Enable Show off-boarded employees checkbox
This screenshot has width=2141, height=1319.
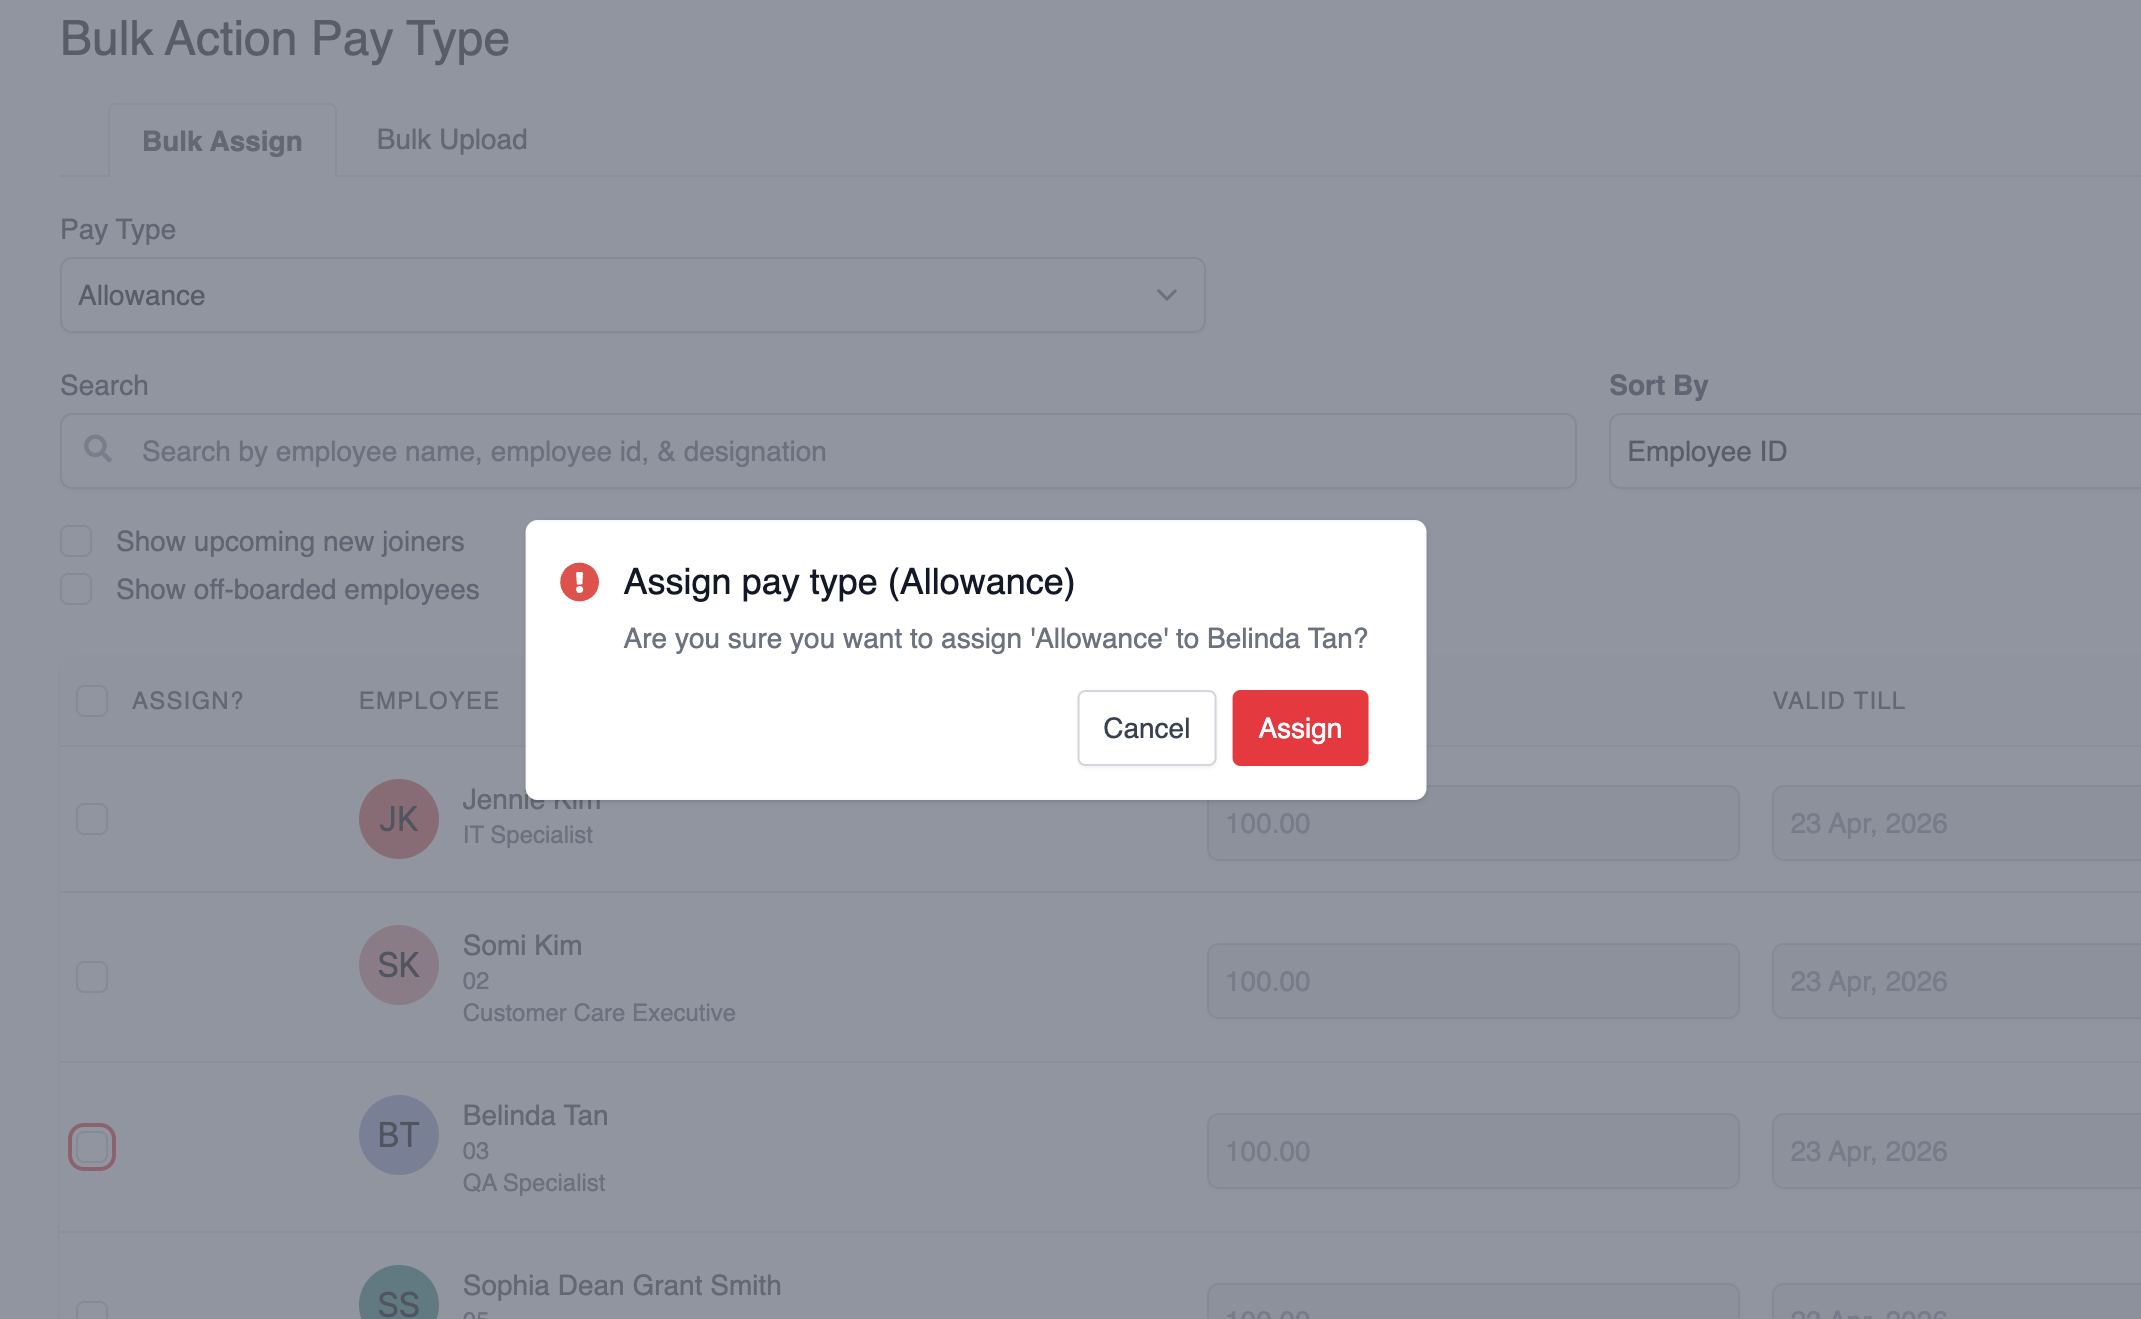click(x=76, y=589)
